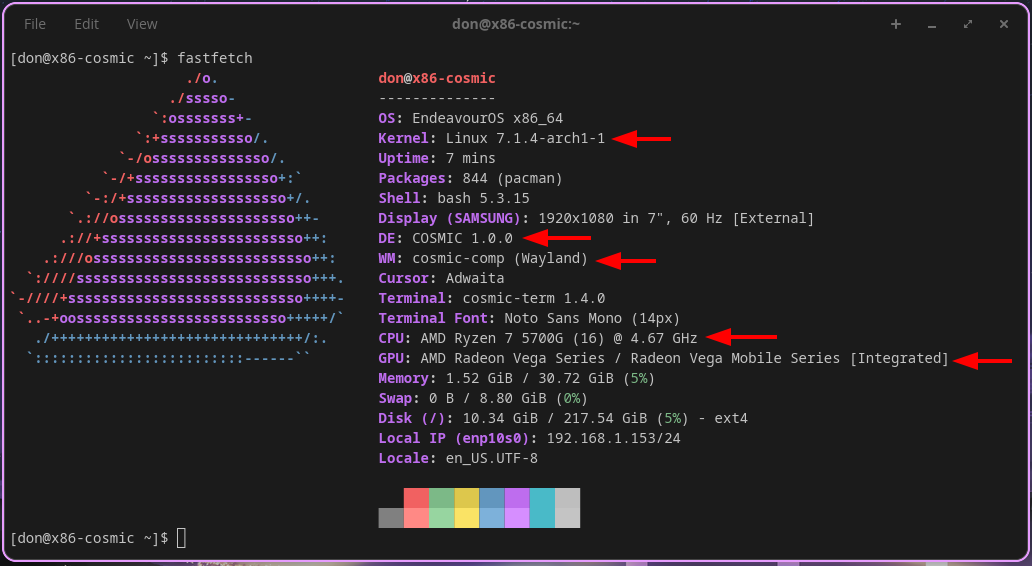
Task: Click the Cursor Adwaita line
Action: point(442,278)
